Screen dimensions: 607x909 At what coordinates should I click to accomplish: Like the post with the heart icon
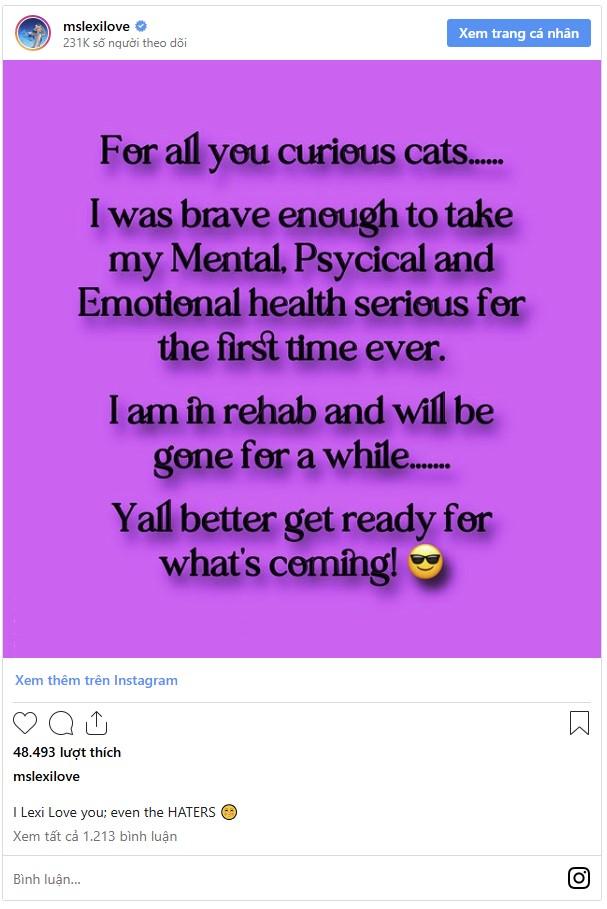25,723
